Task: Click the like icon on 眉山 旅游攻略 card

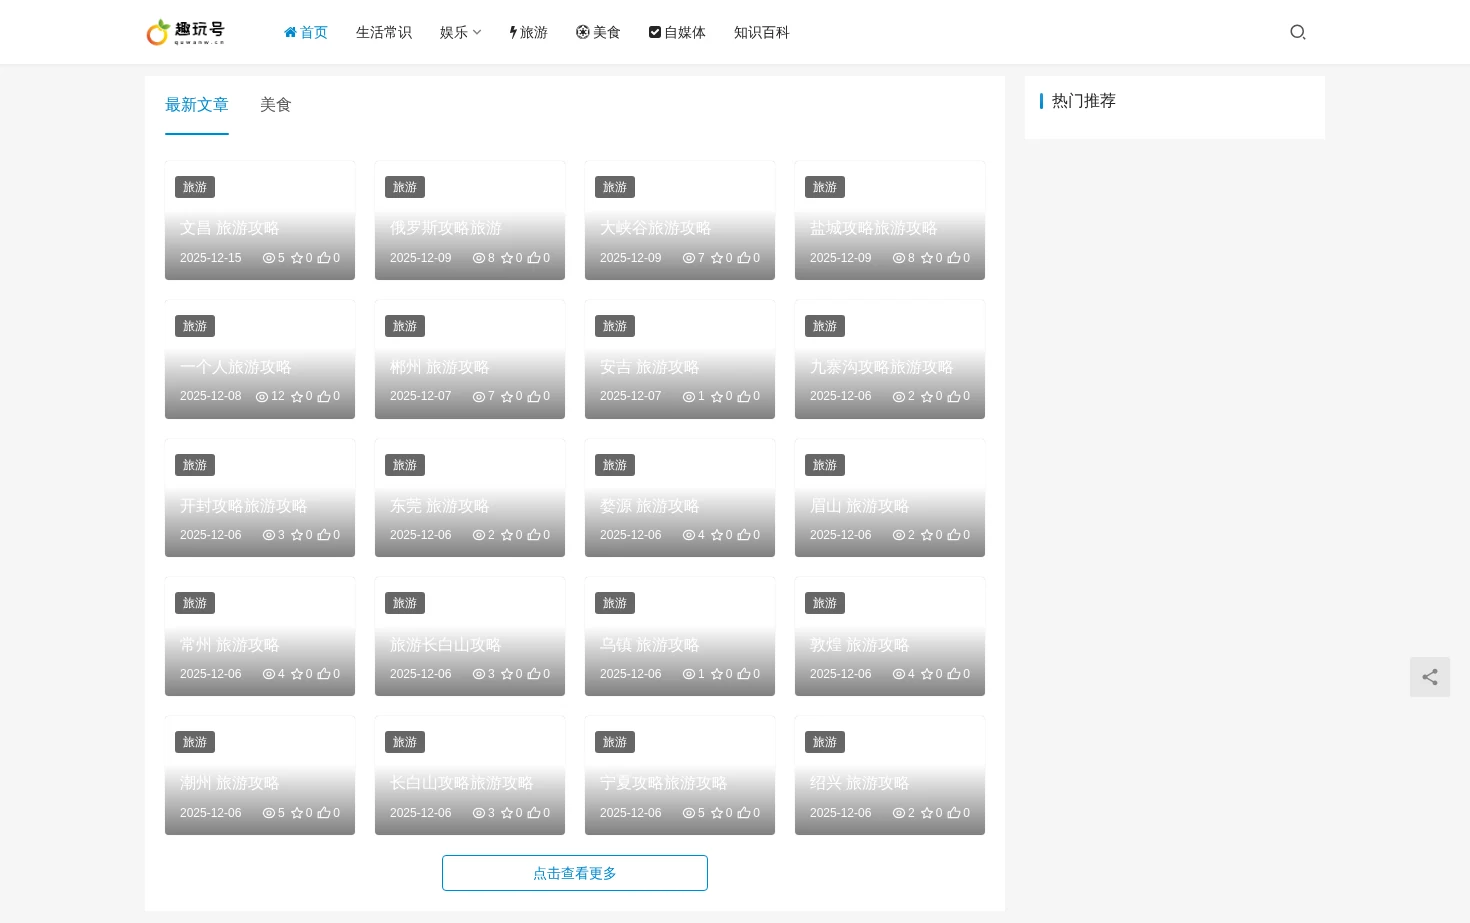Action: click(954, 536)
